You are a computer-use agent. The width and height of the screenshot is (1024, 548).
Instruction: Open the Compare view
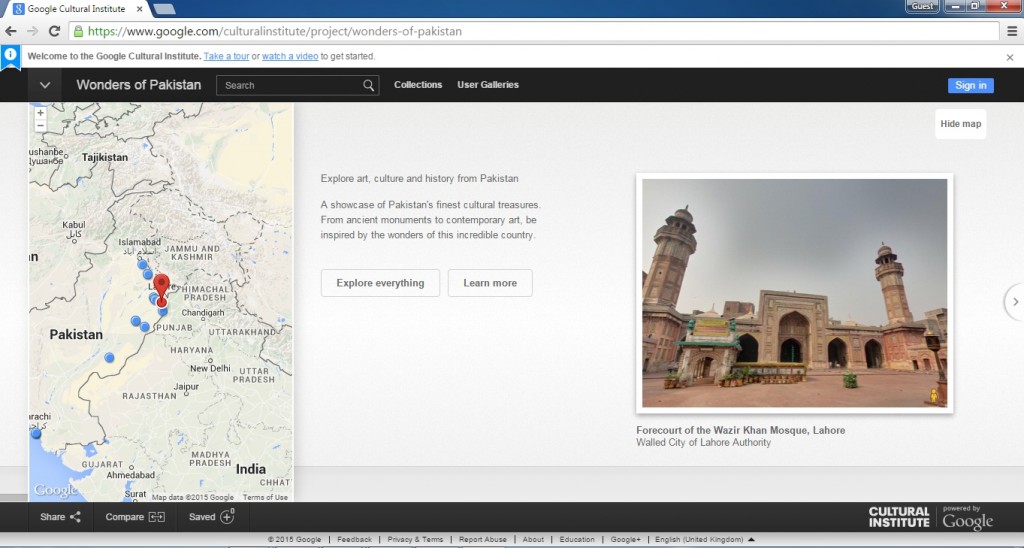coord(135,517)
